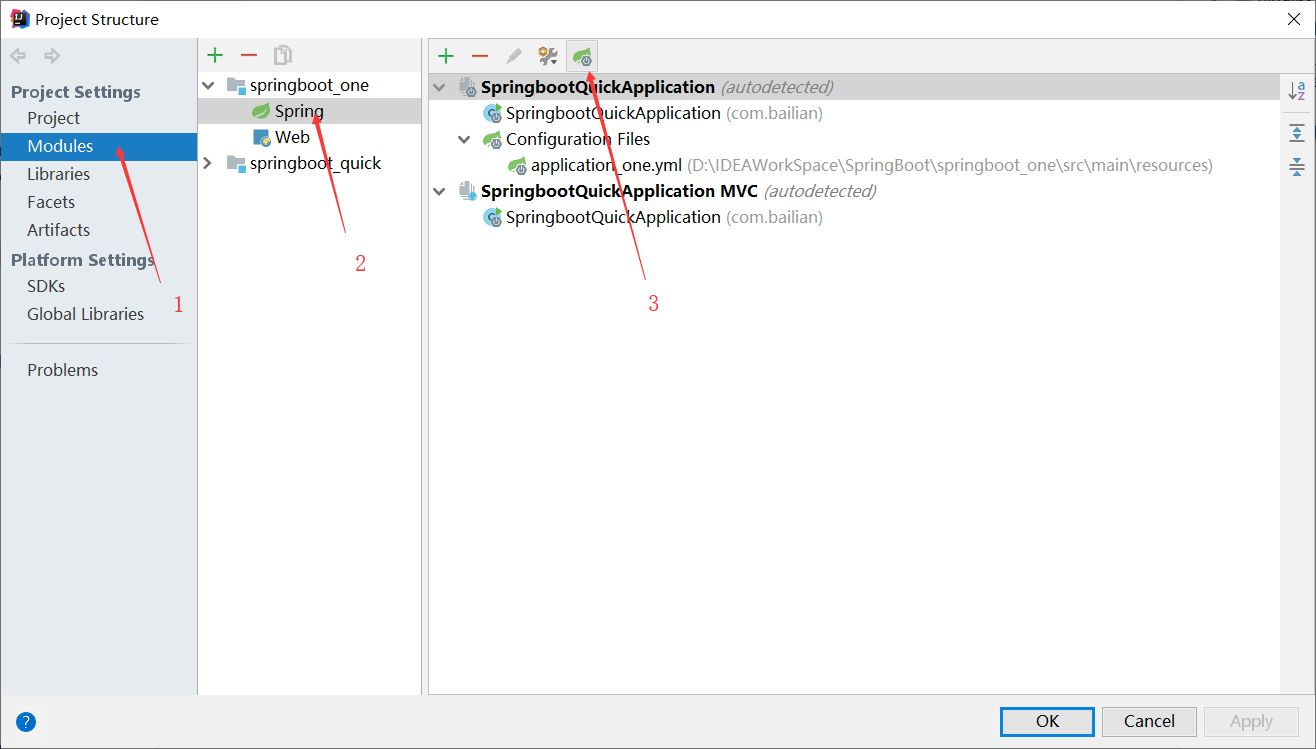Open the Problems section
The image size is (1316, 749).
pyautogui.click(x=62, y=369)
